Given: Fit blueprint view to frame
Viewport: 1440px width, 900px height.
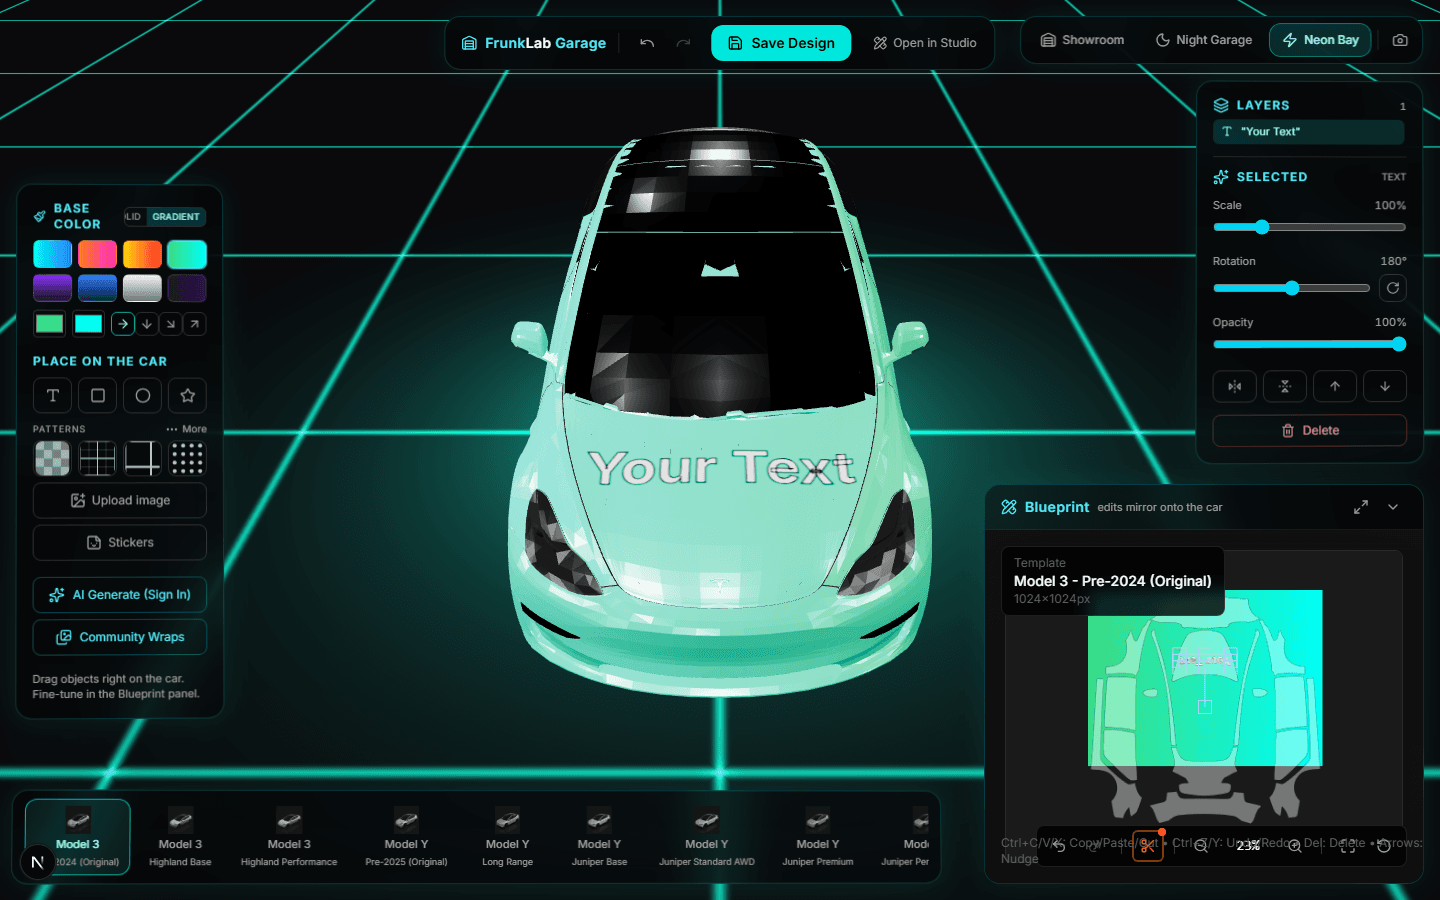Looking at the screenshot, I should [1348, 846].
